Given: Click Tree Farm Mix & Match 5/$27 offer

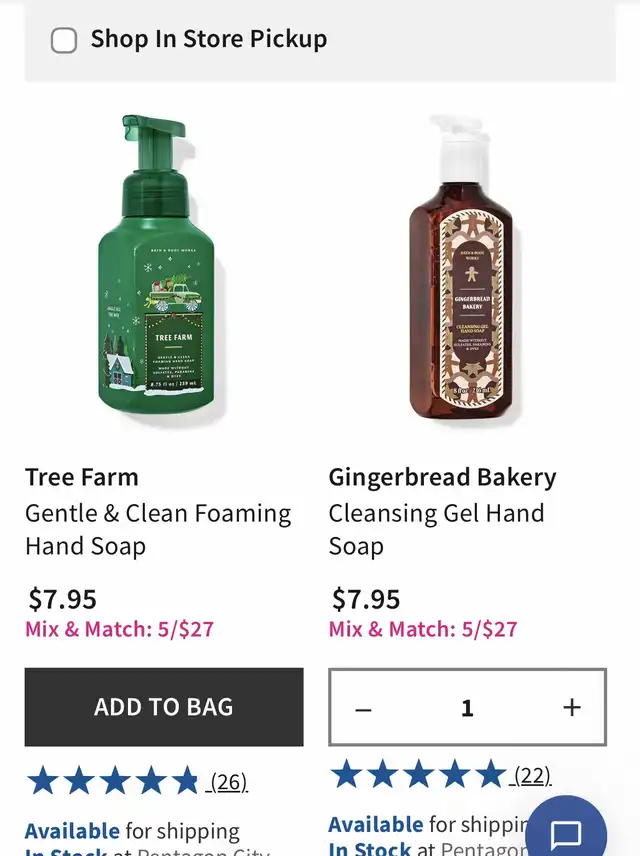Looking at the screenshot, I should click(119, 629).
